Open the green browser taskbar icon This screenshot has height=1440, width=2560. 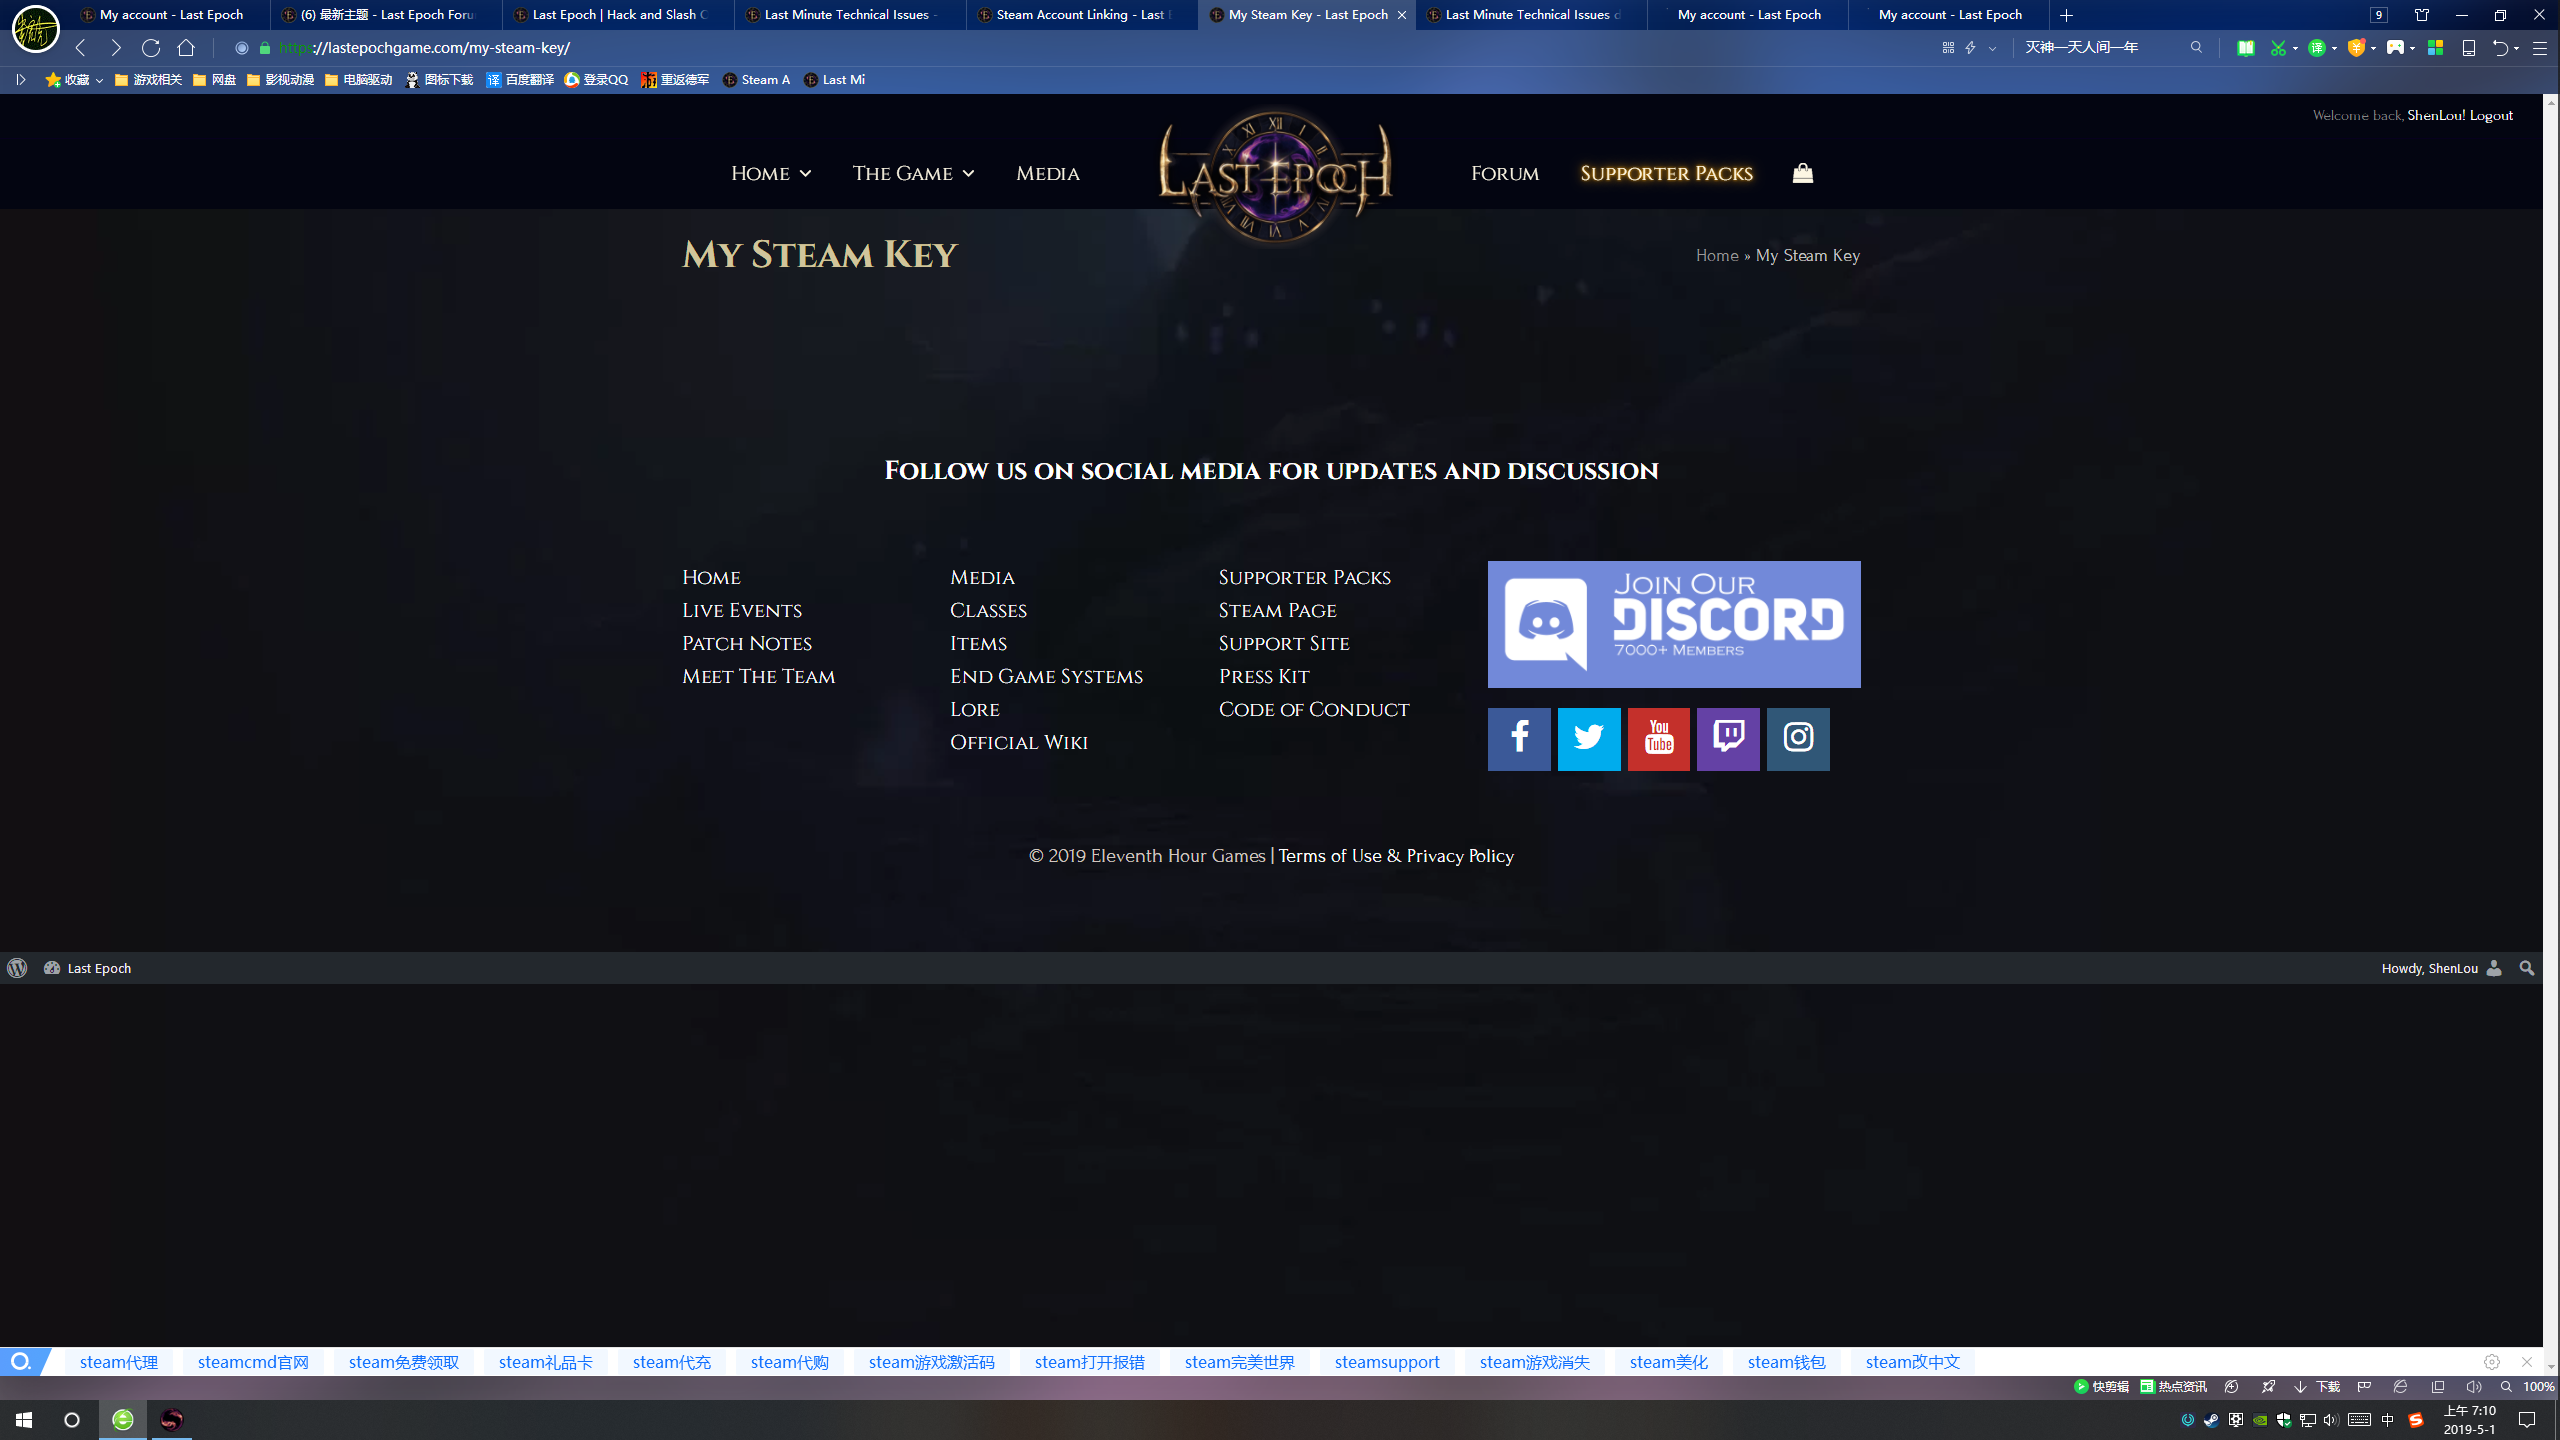tap(123, 1420)
